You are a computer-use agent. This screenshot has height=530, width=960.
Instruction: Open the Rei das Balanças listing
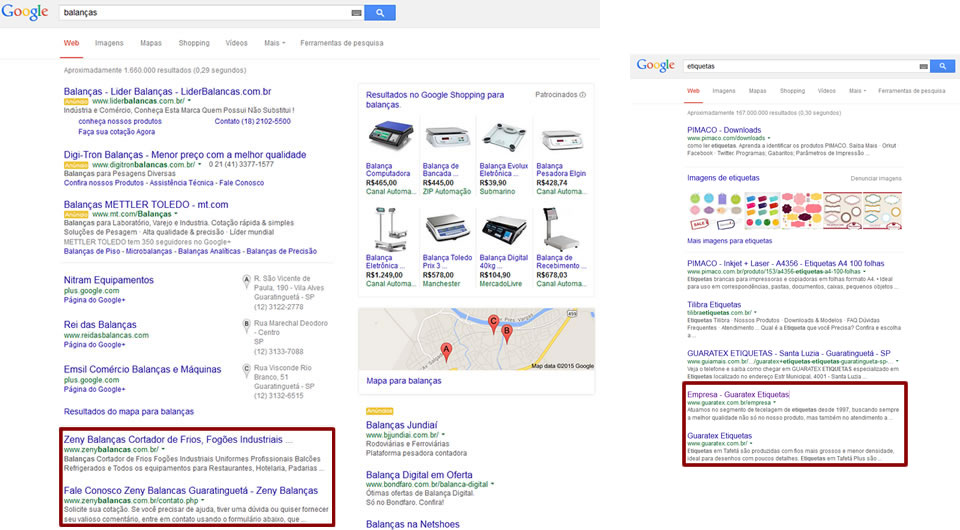tap(100, 324)
